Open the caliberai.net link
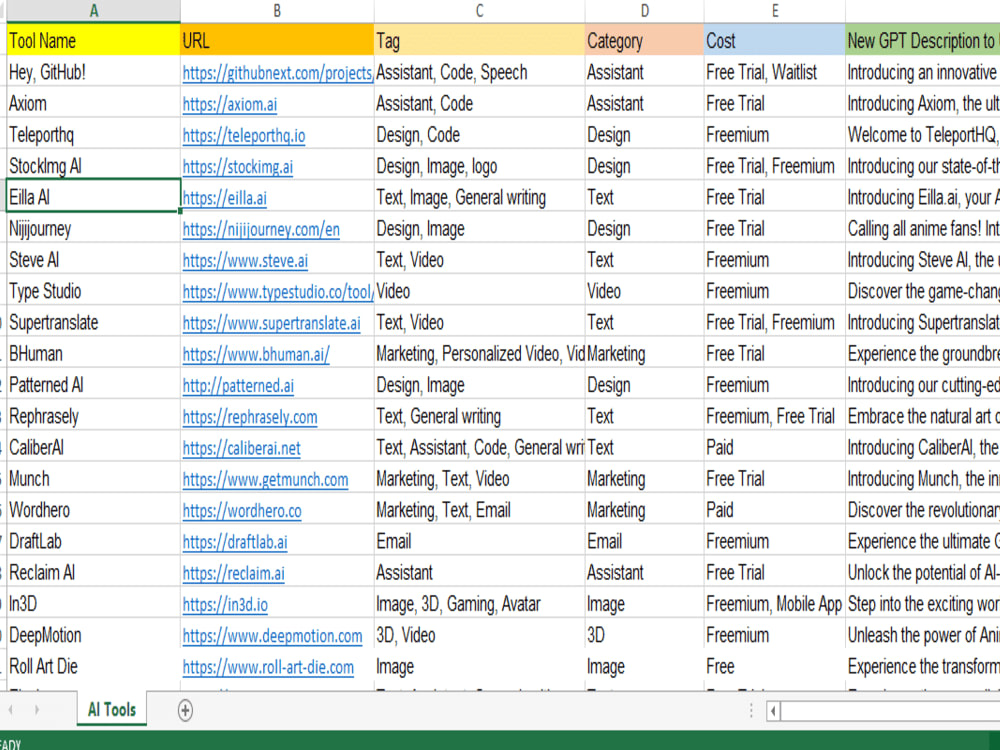The image size is (1000, 750). (x=241, y=448)
